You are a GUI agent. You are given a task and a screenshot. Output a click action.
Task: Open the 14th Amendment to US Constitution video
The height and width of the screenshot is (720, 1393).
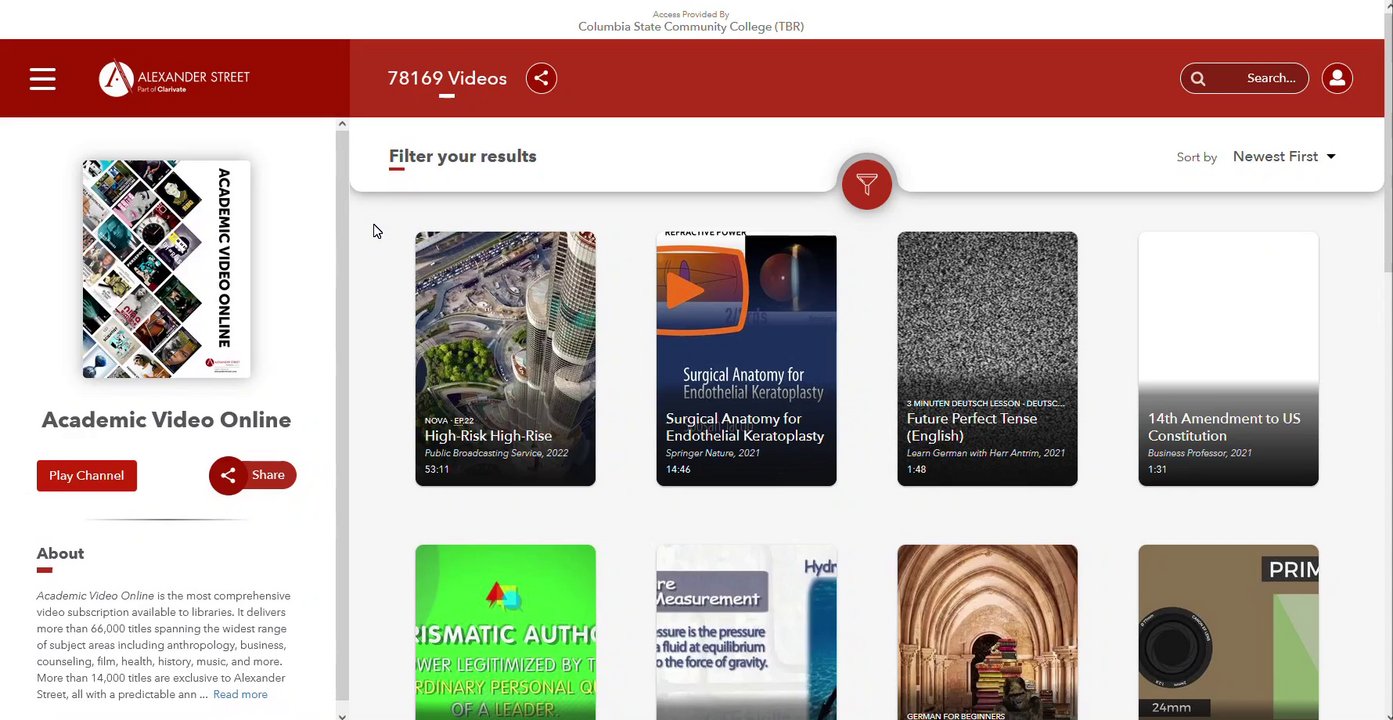tap(1228, 359)
